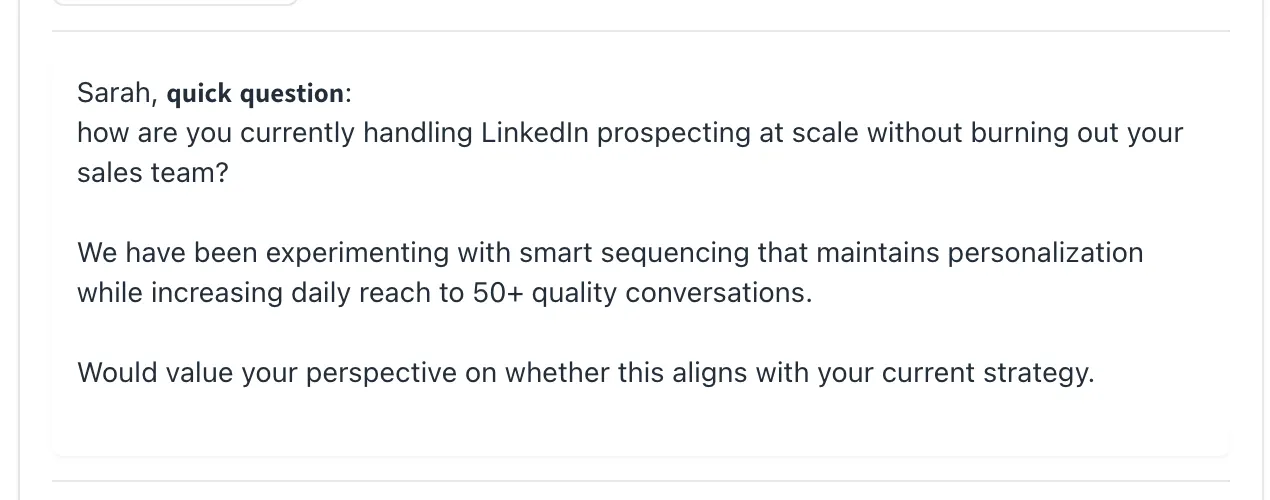Click the word "personalization"

click(x=1044, y=253)
